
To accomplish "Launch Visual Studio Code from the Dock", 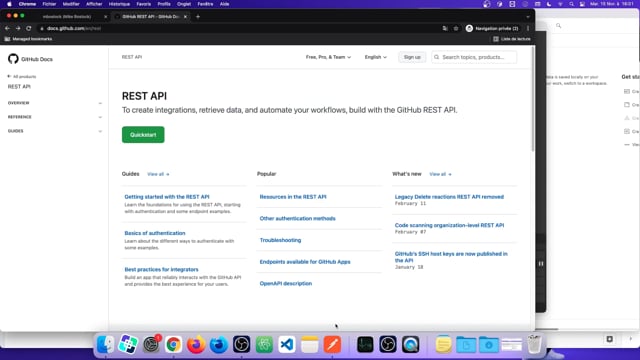I will coord(287,344).
